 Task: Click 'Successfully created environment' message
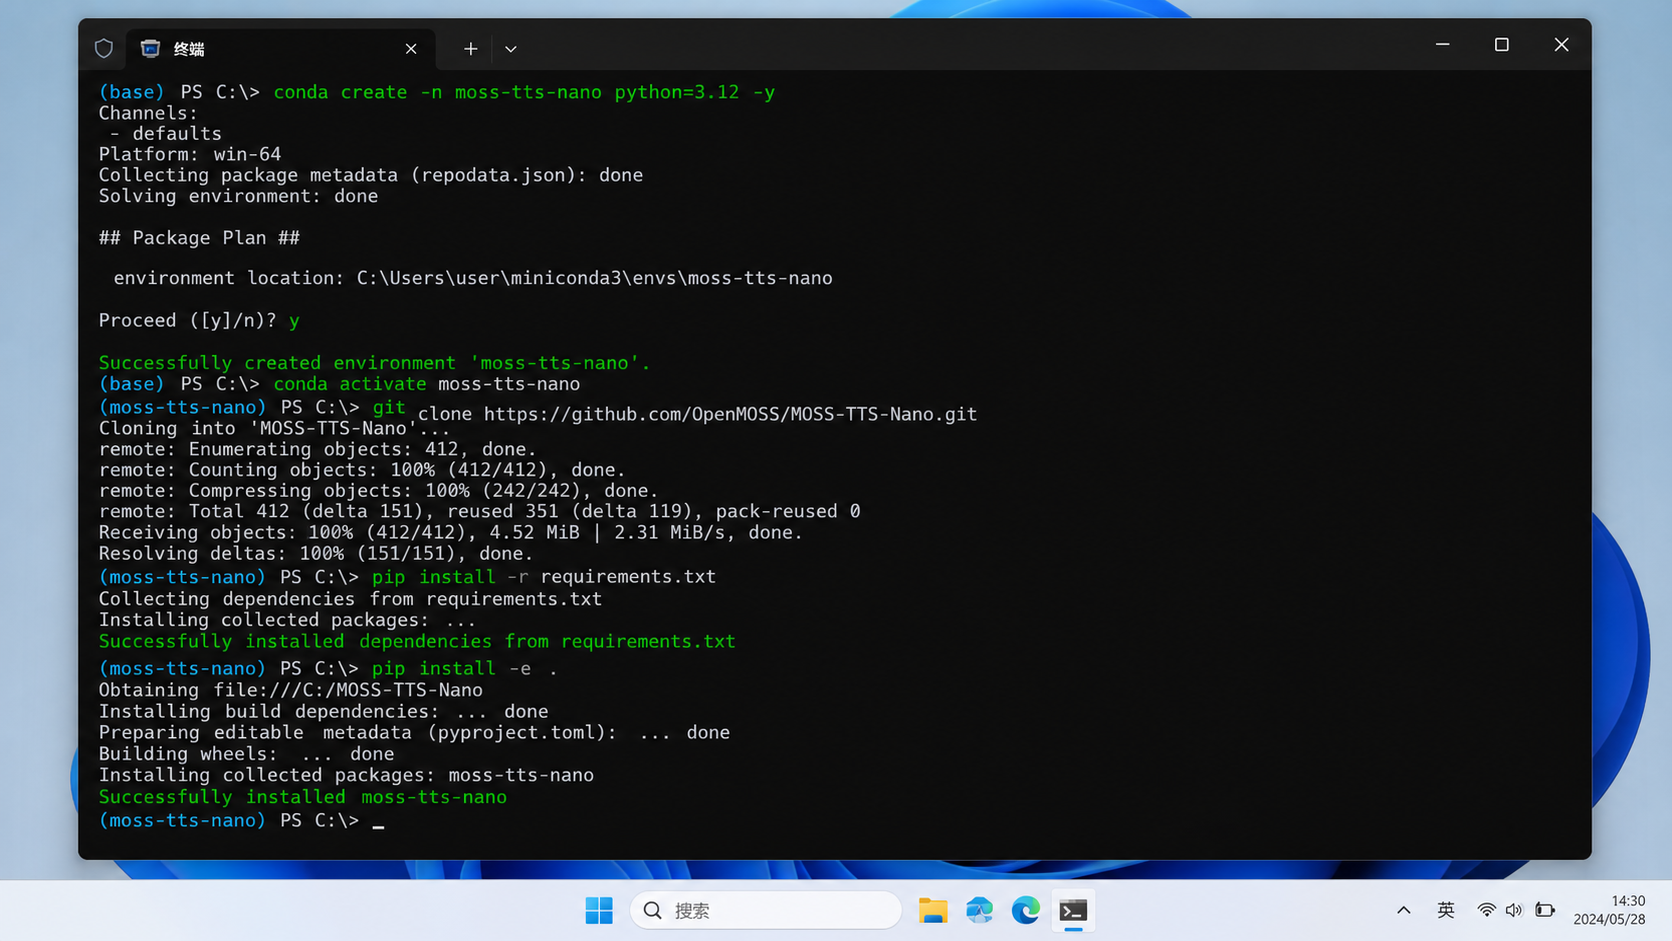coord(375,363)
